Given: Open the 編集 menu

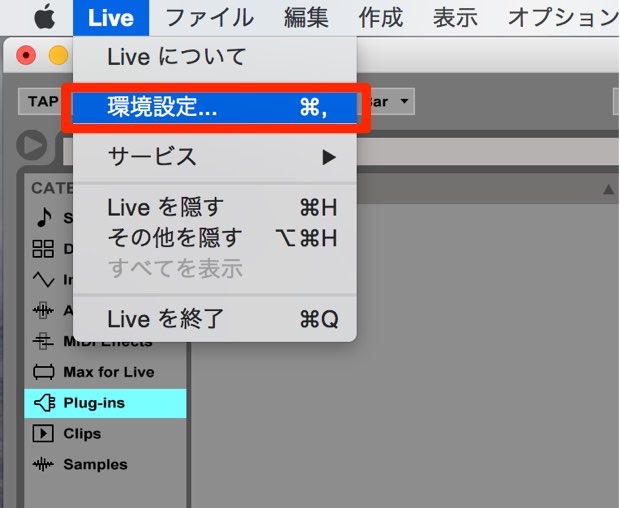Looking at the screenshot, I should [x=306, y=18].
